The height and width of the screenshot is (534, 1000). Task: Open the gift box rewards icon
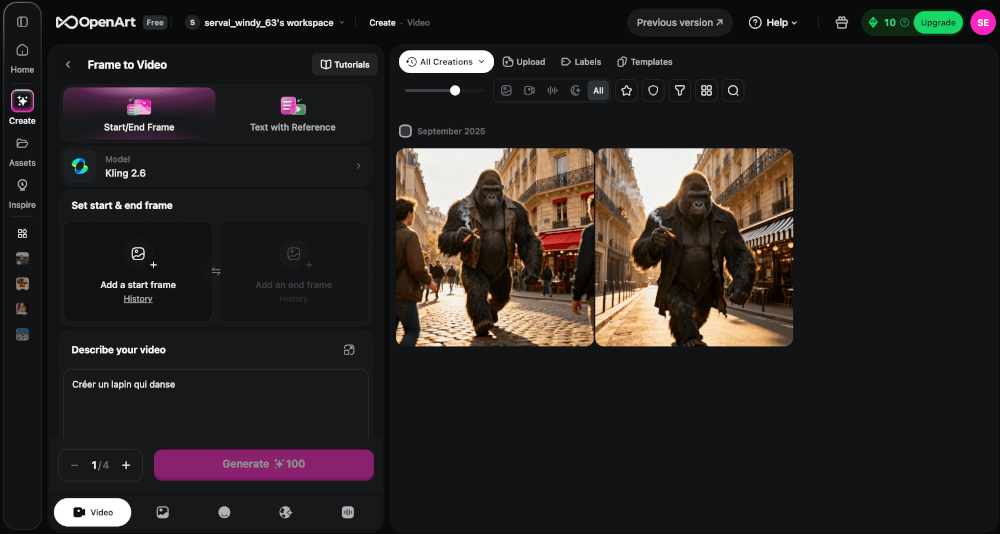click(842, 22)
